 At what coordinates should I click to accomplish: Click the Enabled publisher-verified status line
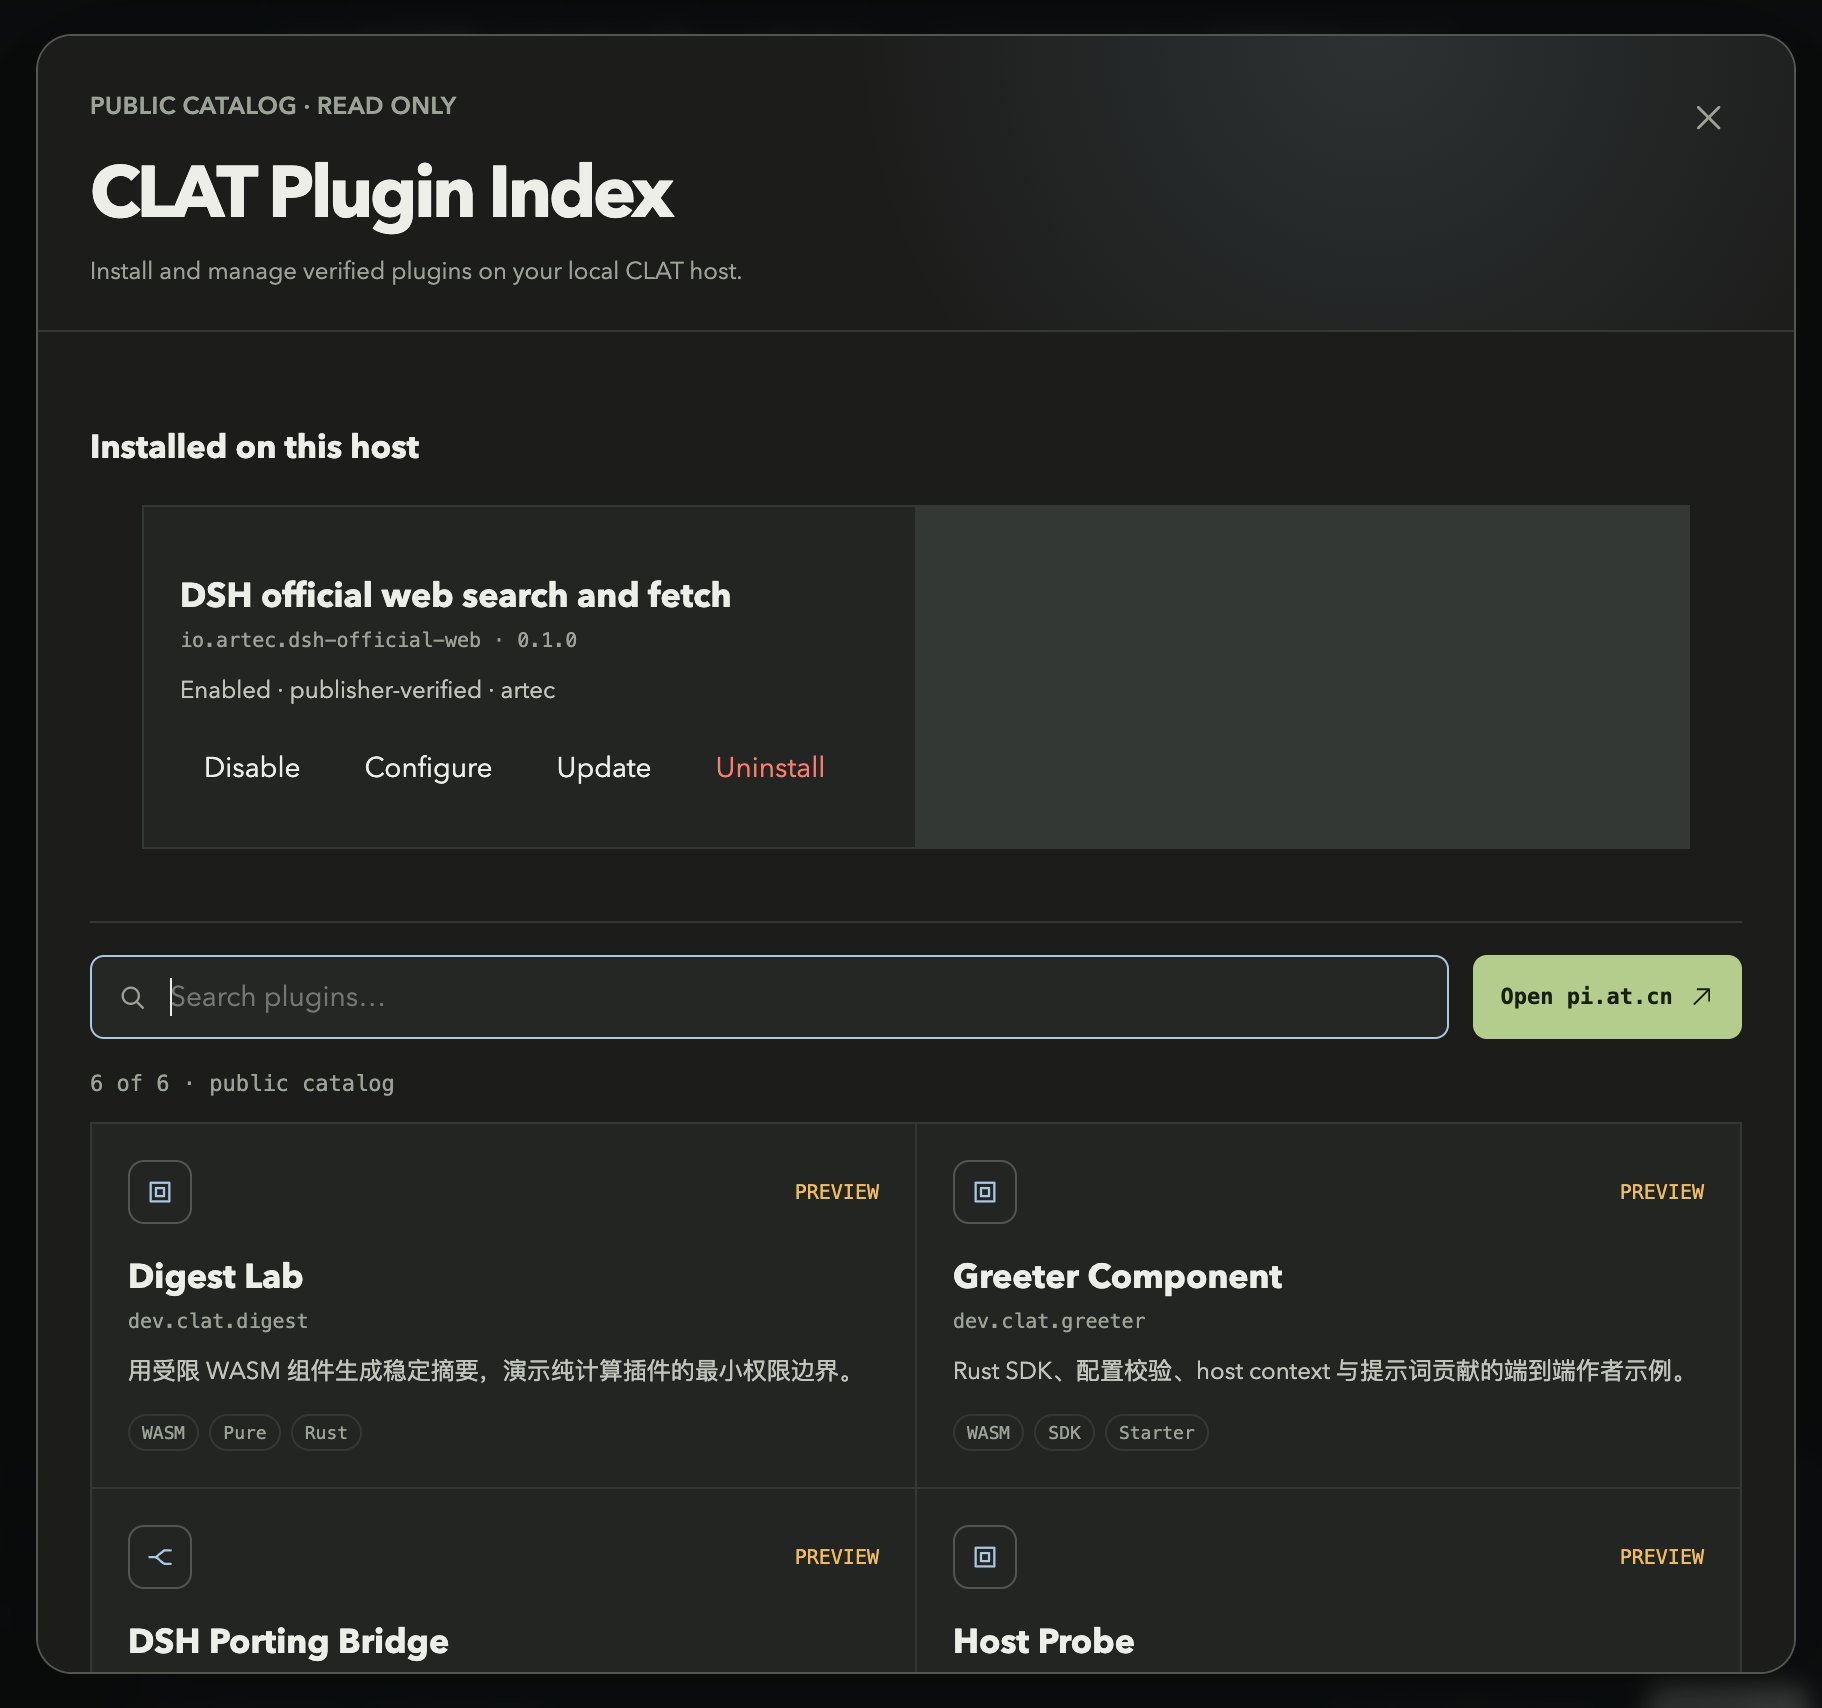(x=367, y=690)
